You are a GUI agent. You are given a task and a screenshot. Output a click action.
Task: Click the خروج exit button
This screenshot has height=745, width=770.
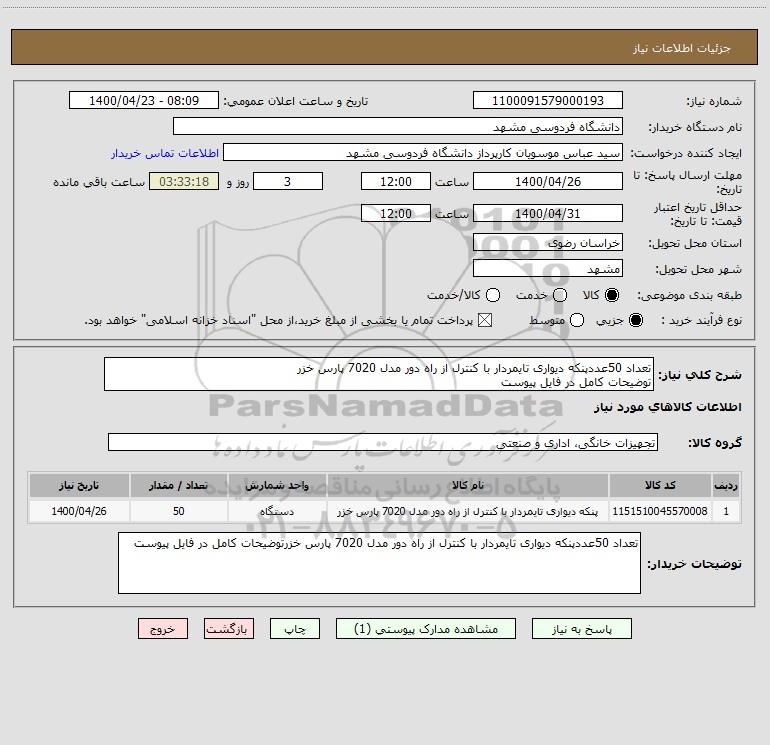coord(163,629)
